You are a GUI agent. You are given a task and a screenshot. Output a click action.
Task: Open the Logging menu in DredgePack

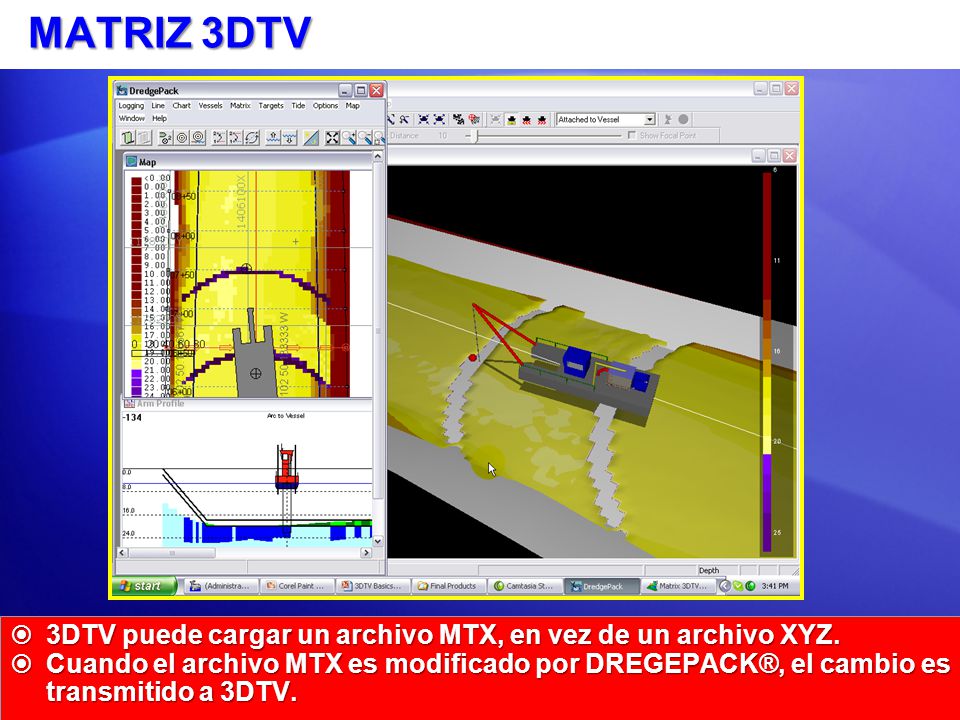(x=131, y=106)
